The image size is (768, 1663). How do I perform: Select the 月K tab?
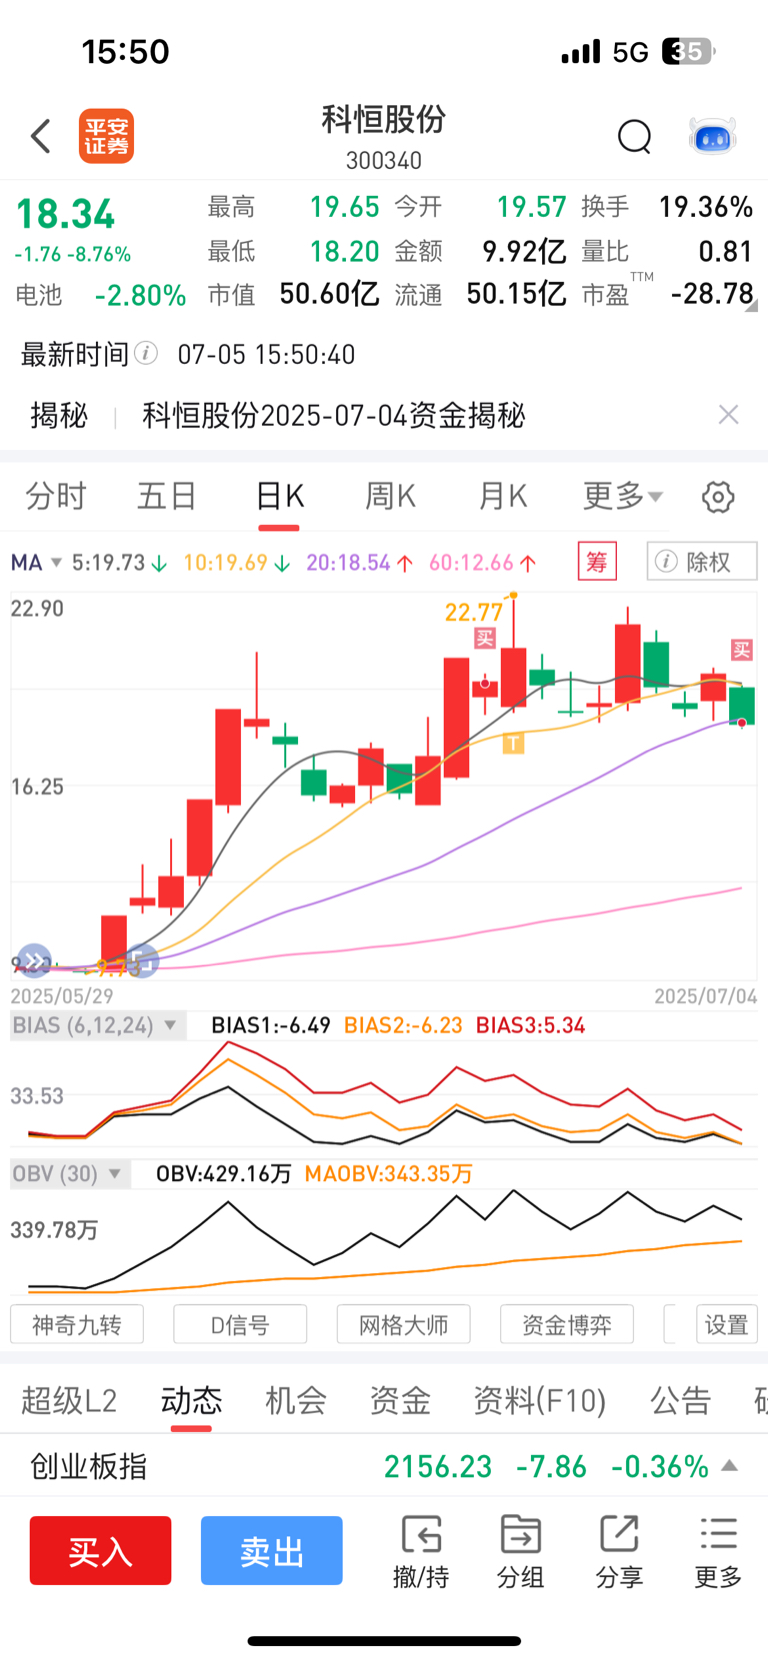tap(502, 496)
